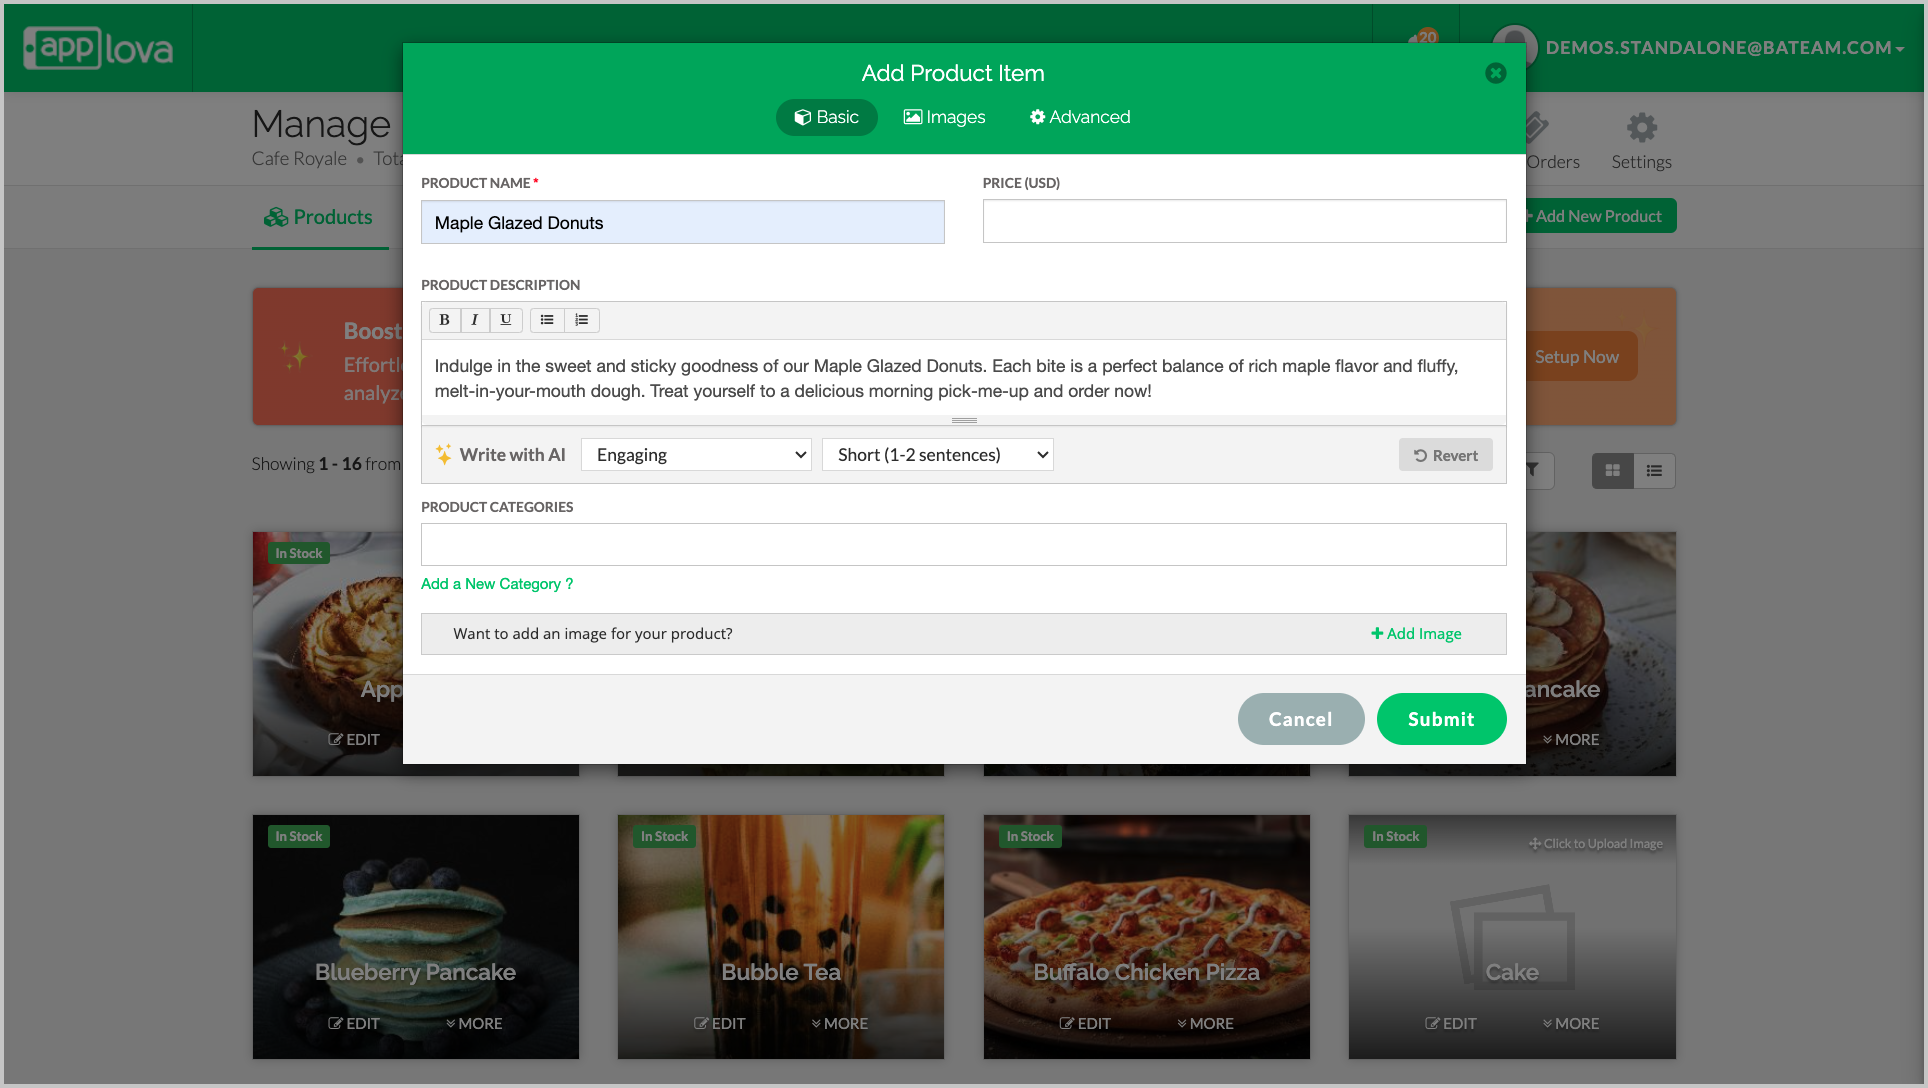Click the Write with AI sparkle
Image resolution: width=1928 pixels, height=1088 pixels.
click(x=444, y=455)
